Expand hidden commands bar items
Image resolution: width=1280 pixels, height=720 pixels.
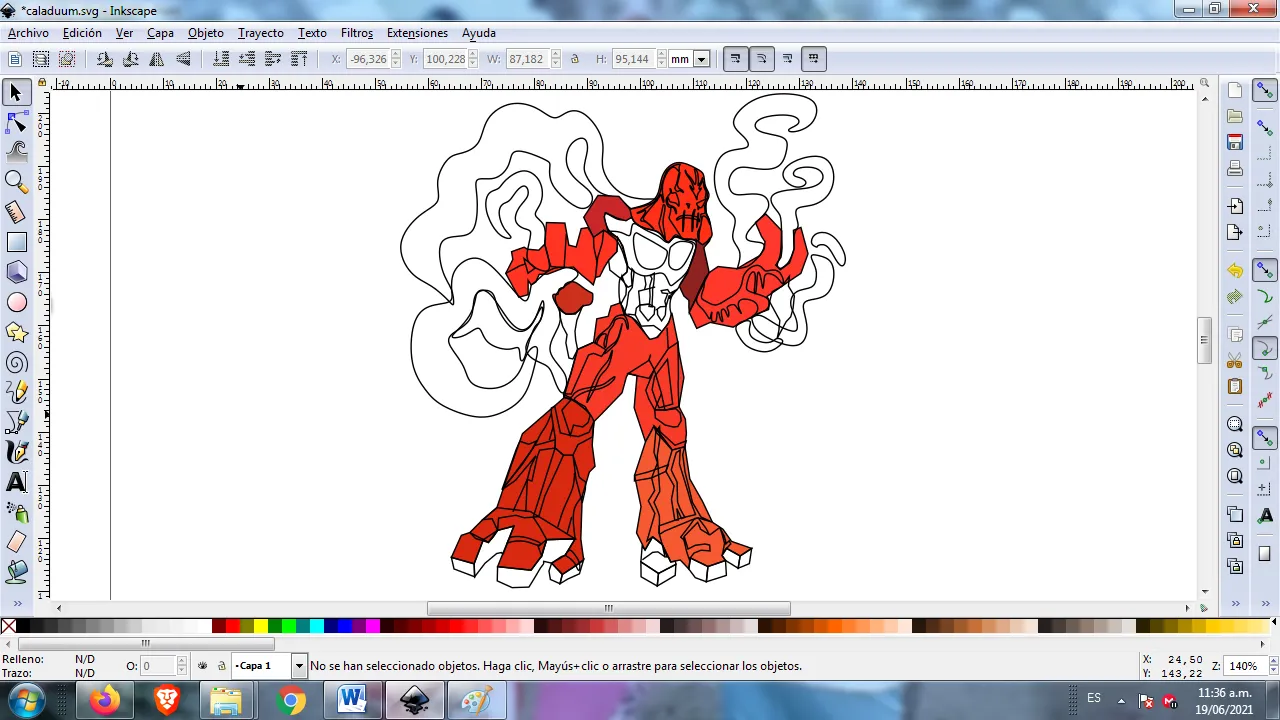[x=1235, y=603]
